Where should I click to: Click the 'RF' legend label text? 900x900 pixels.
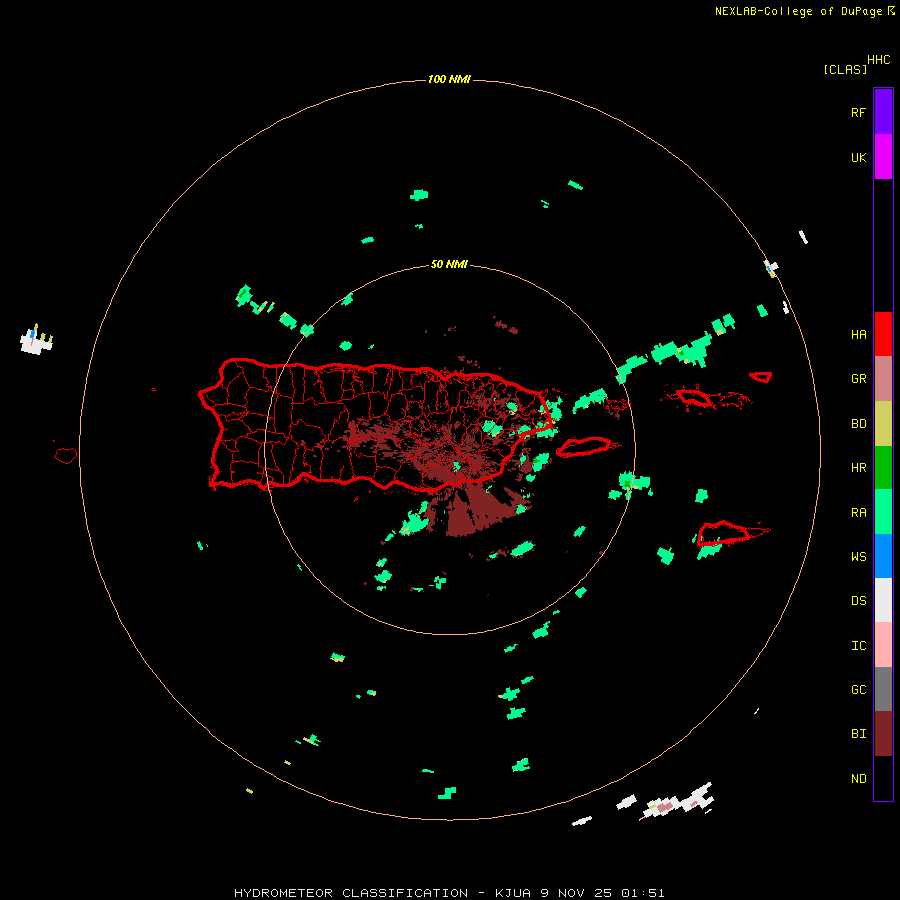pyautogui.click(x=858, y=112)
